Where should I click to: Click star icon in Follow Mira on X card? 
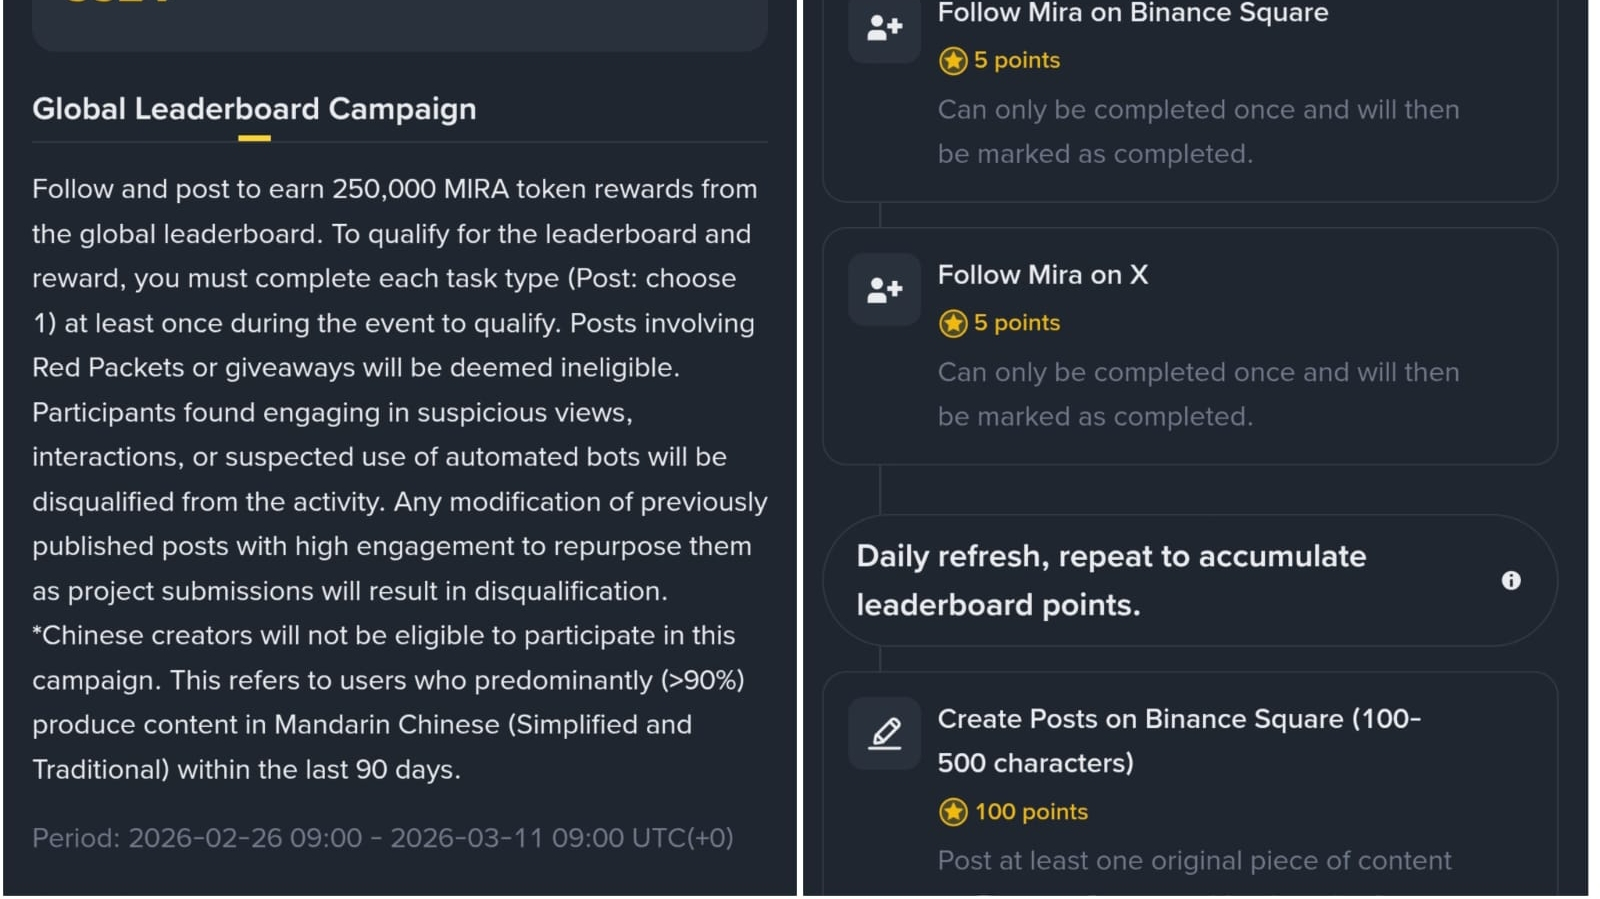[x=952, y=323]
